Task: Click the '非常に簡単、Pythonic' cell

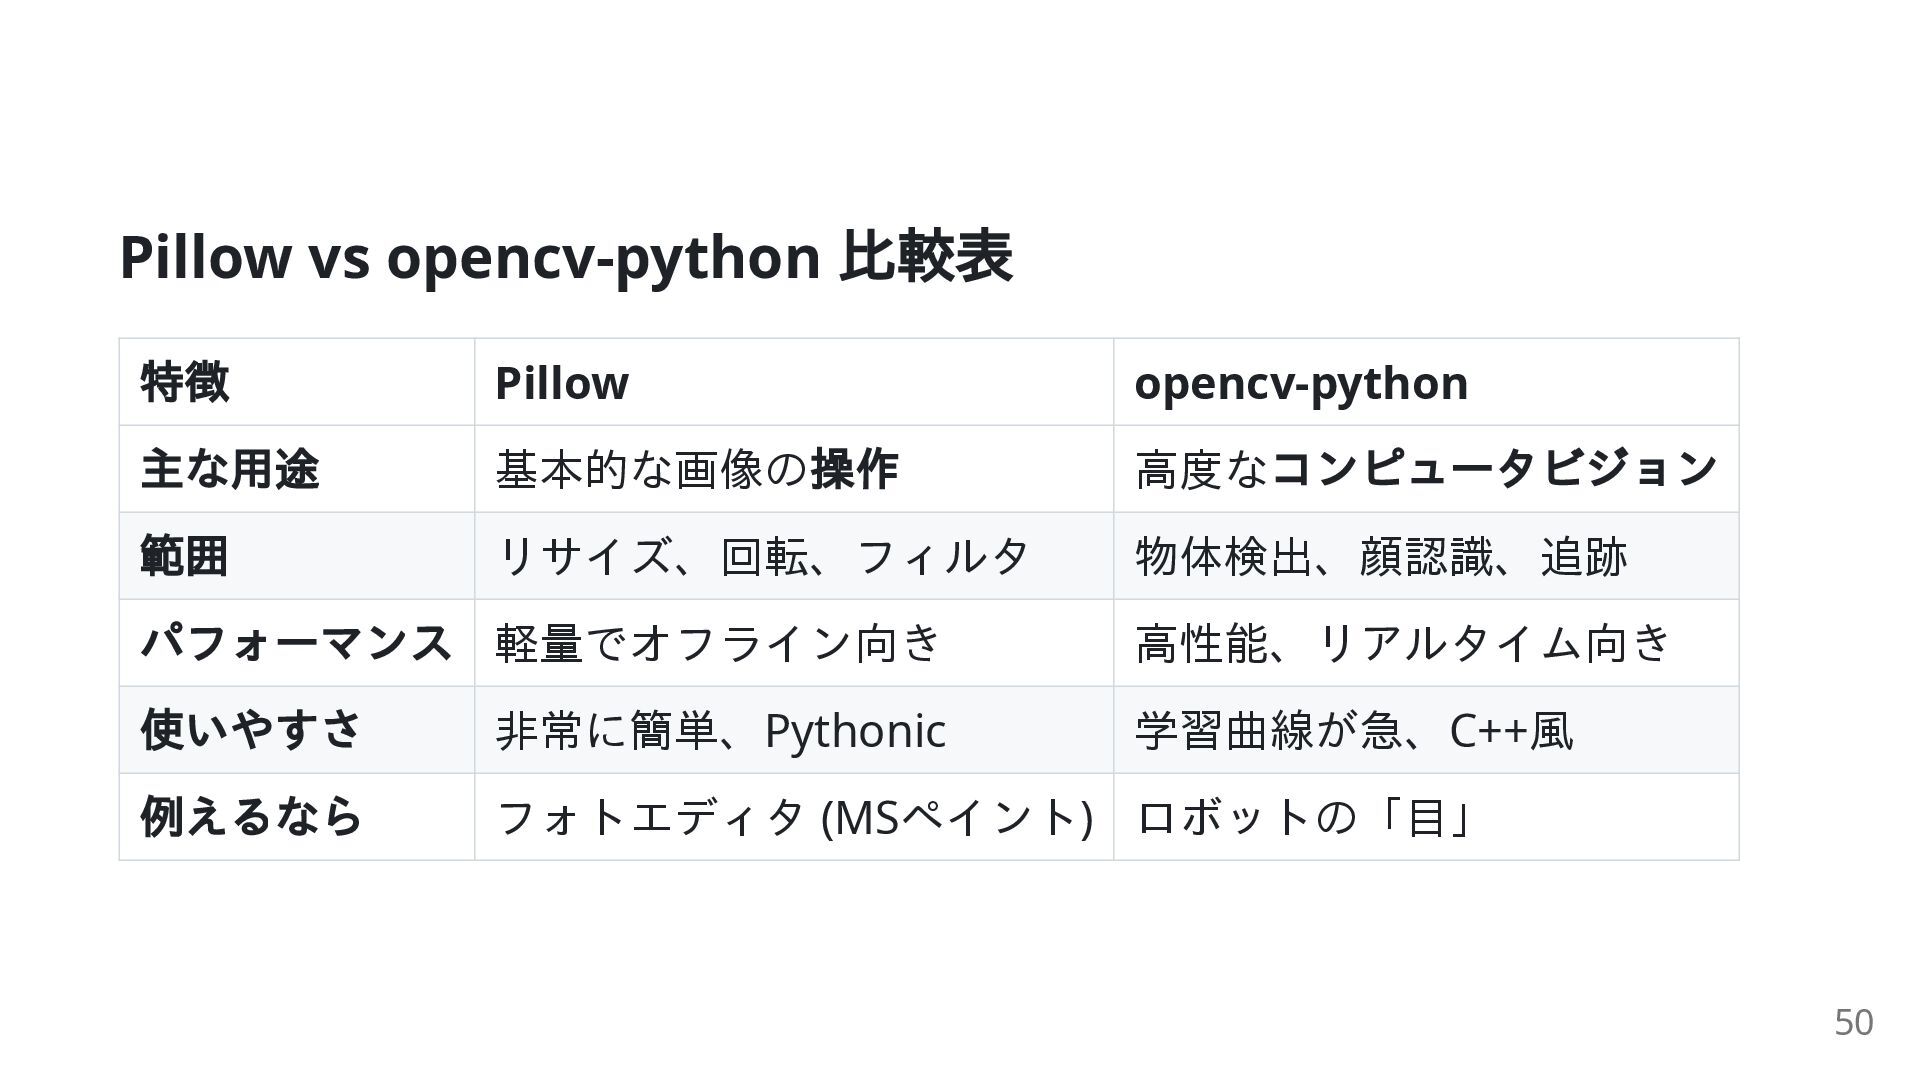Action: (720, 730)
